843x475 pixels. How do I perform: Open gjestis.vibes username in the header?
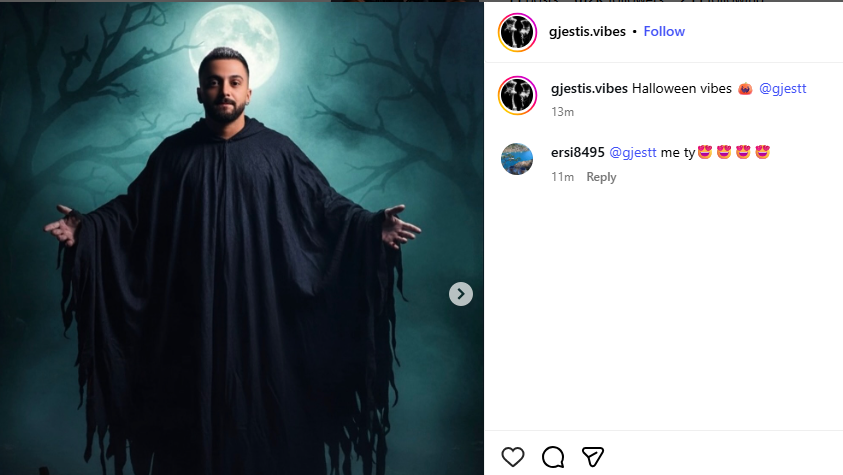click(x=587, y=32)
